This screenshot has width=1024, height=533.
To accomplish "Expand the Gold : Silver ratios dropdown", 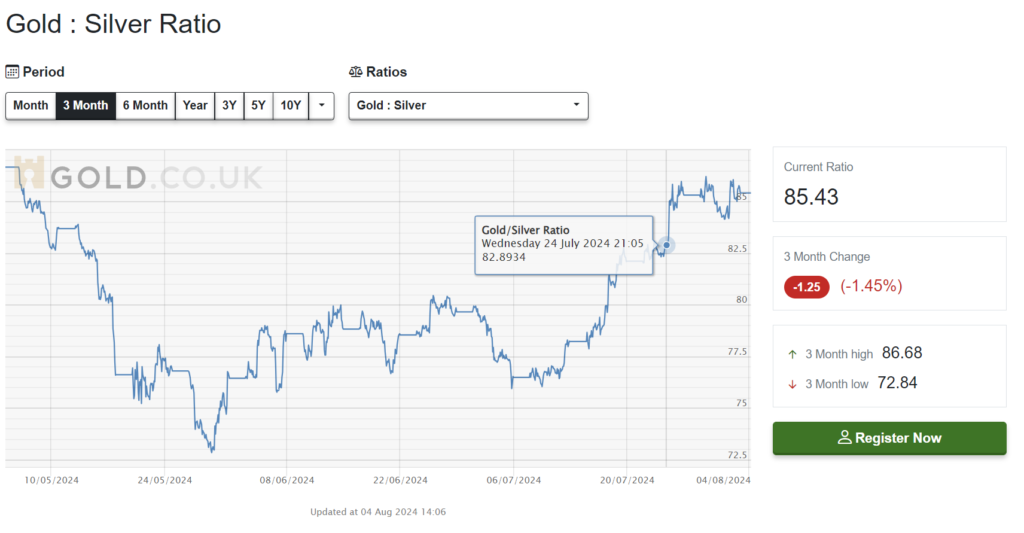I will pos(468,105).
